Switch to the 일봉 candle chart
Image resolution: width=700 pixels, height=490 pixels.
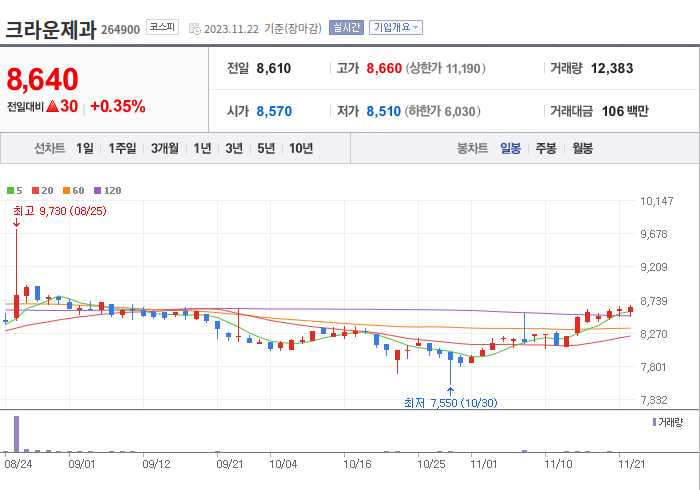click(x=510, y=148)
